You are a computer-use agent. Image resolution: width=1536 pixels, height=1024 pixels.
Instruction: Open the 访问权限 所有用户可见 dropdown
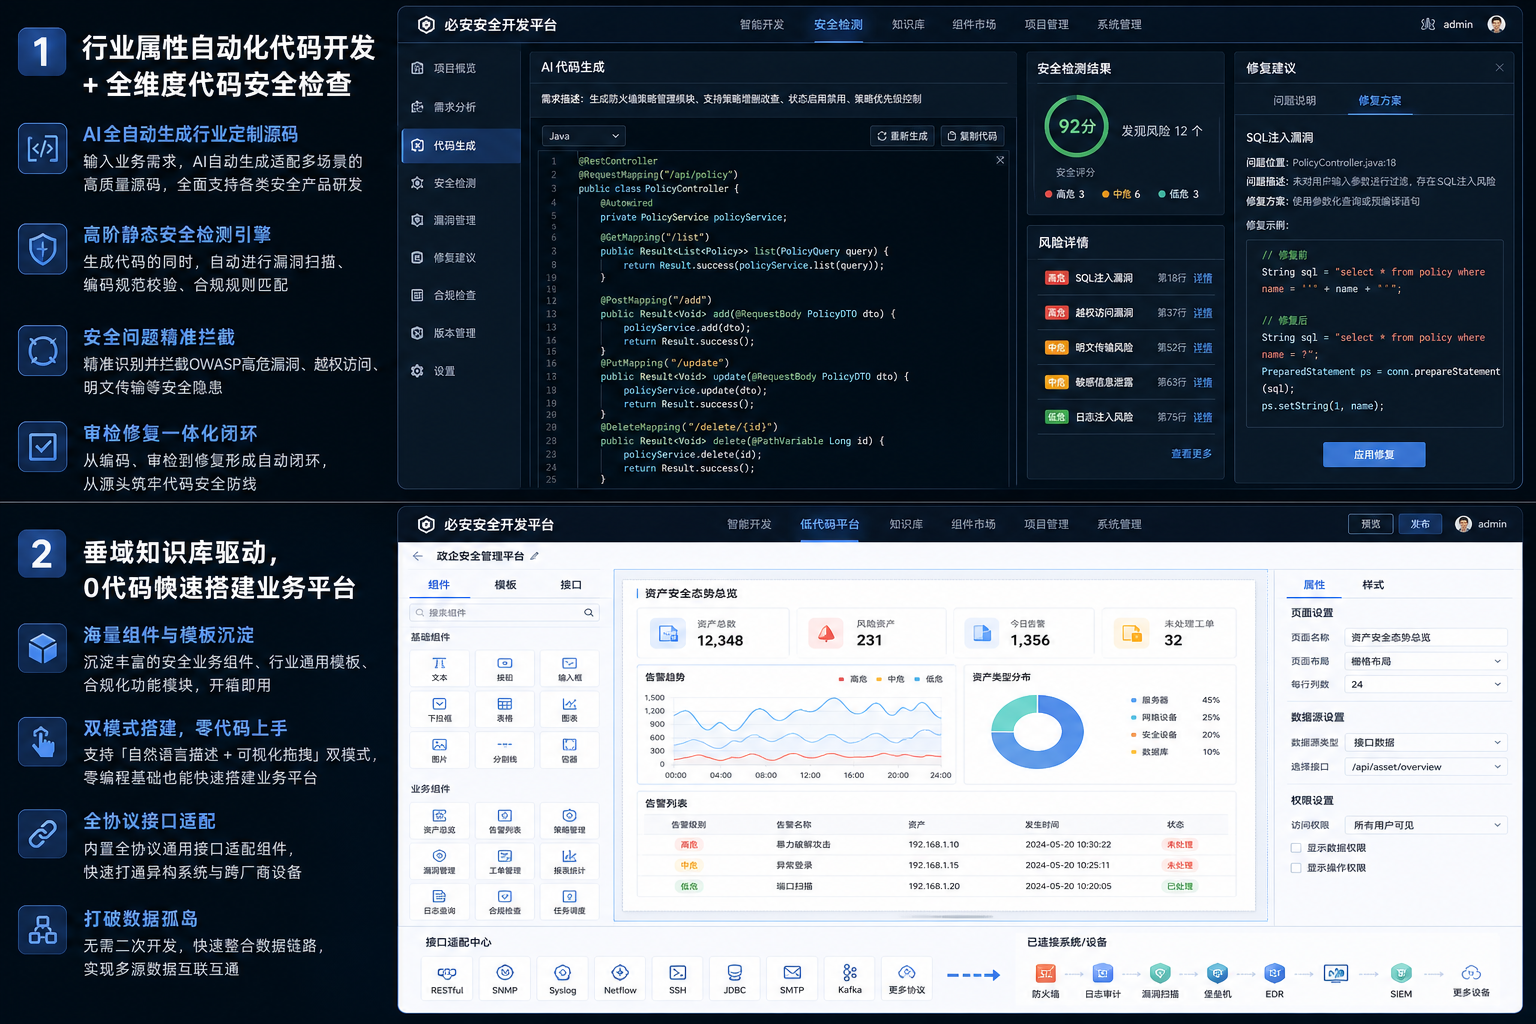tap(1426, 825)
